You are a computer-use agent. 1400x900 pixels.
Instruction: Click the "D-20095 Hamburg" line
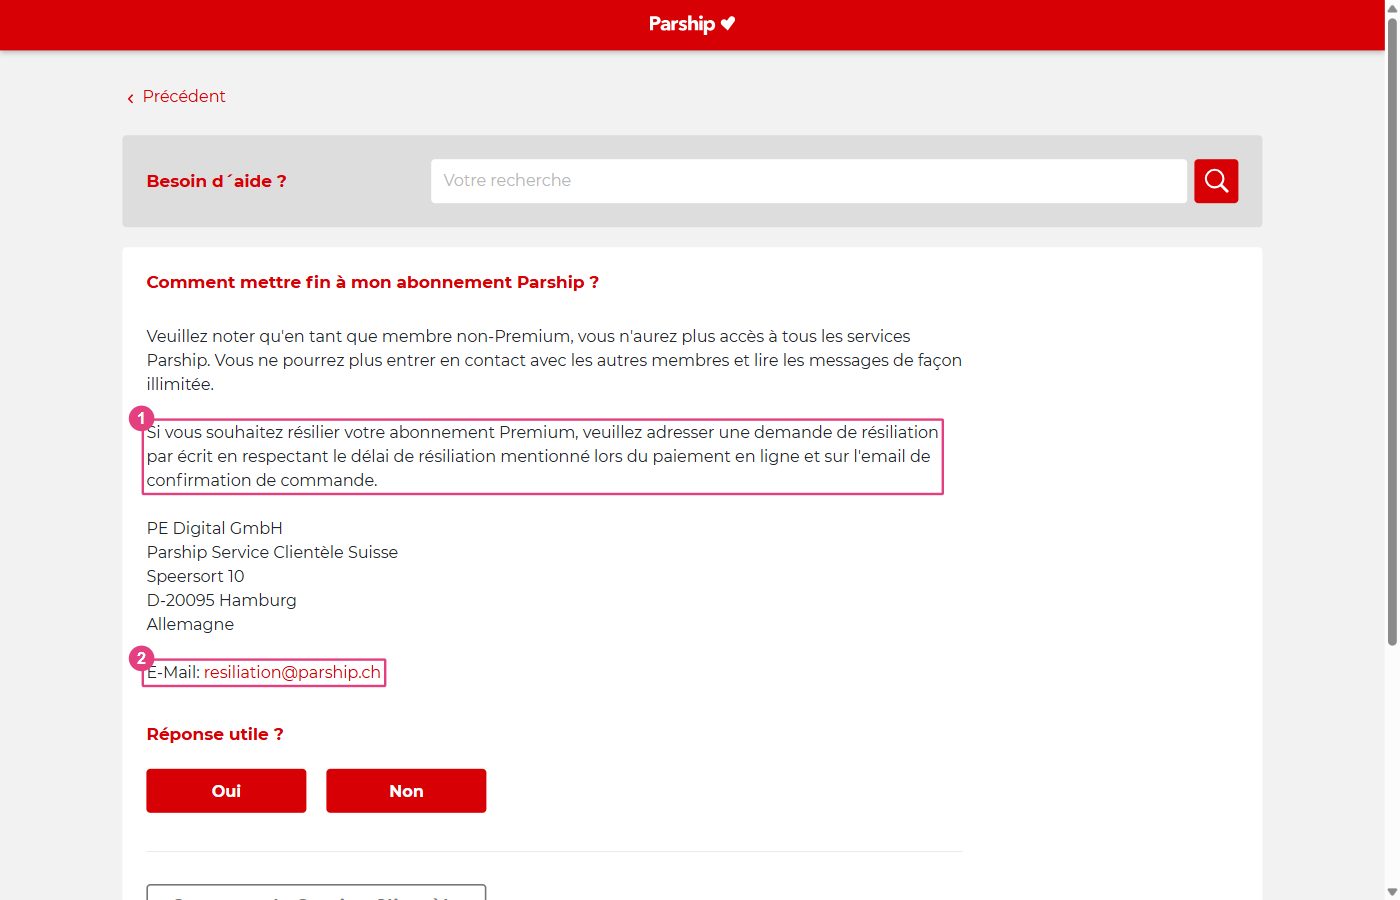tap(221, 600)
